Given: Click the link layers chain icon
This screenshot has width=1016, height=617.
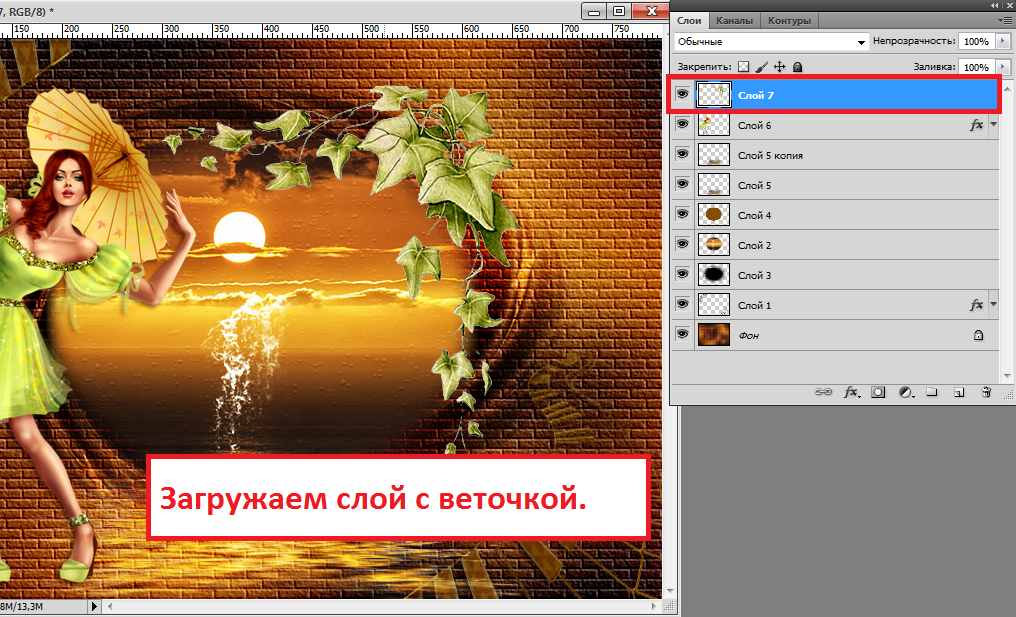Looking at the screenshot, I should 823,393.
